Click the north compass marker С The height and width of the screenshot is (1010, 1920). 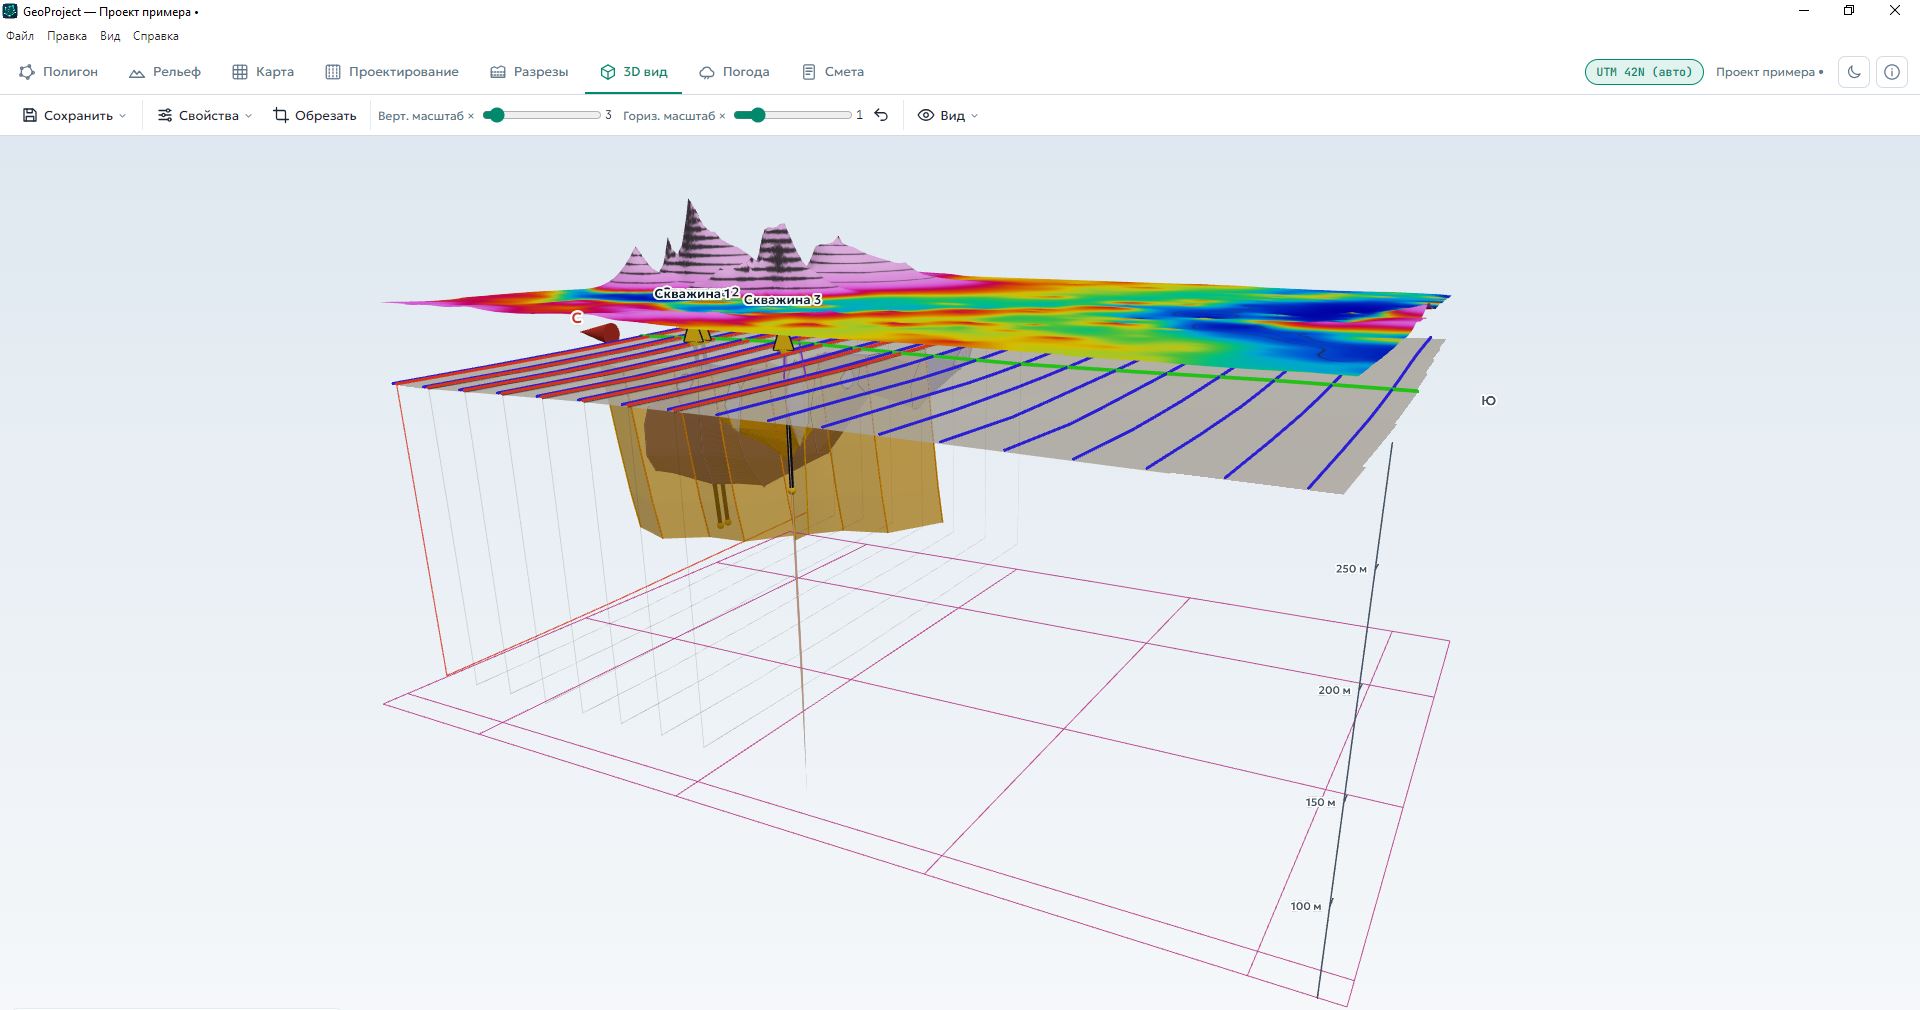(576, 317)
